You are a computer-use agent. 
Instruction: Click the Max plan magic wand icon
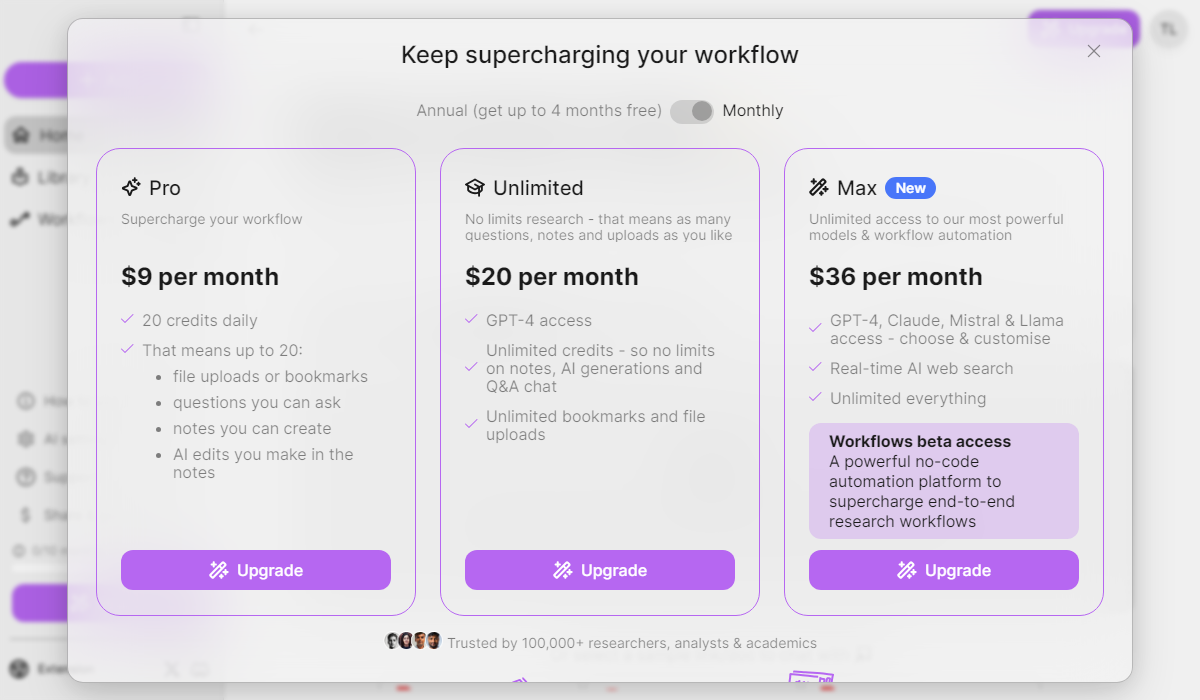819,188
